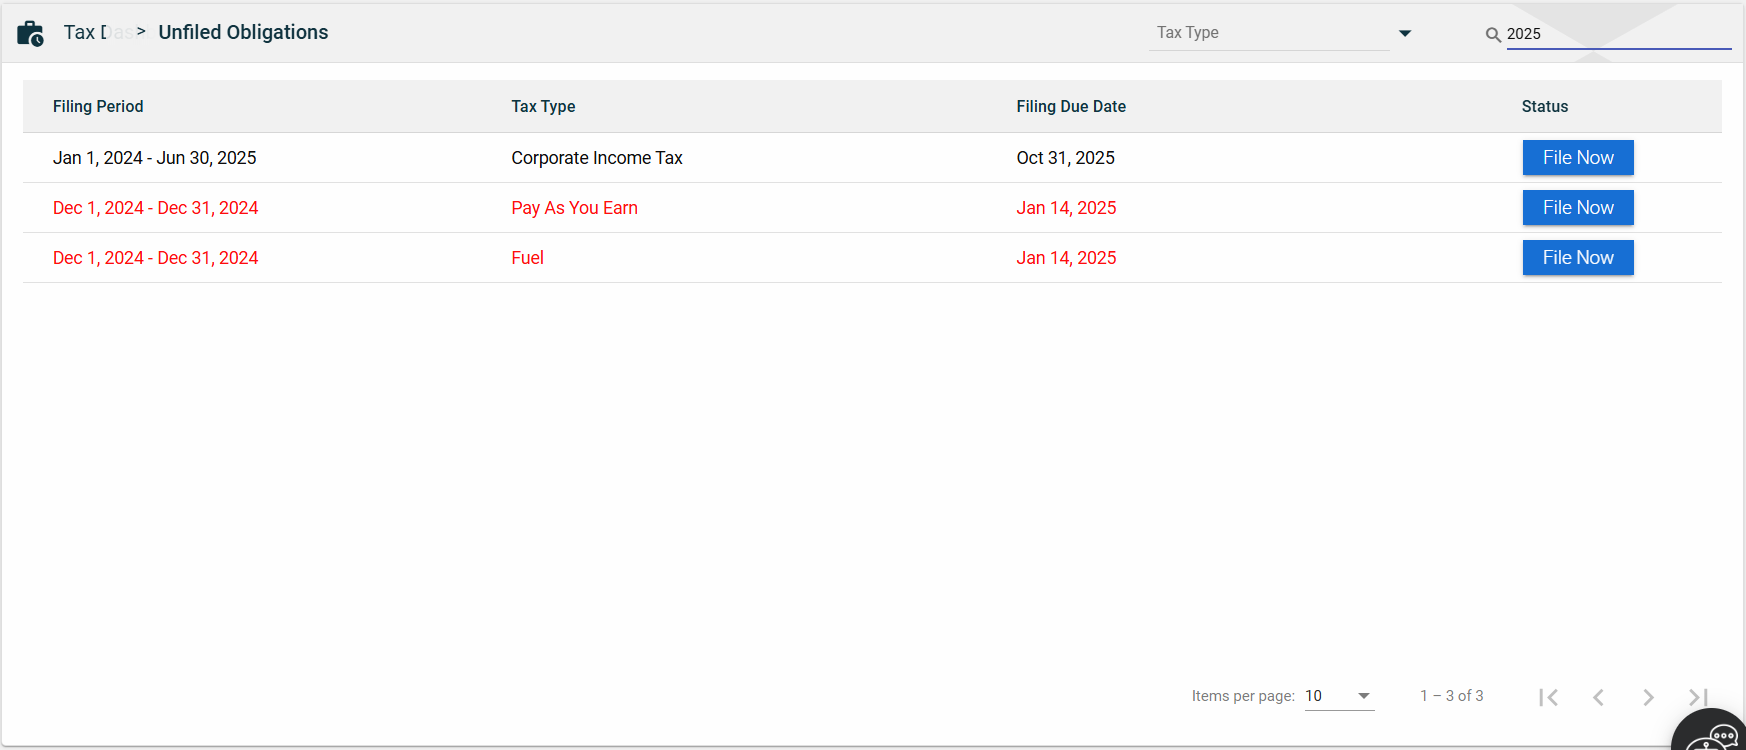1746x750 pixels.
Task: Sort by Filing Period column header
Action: 98,107
